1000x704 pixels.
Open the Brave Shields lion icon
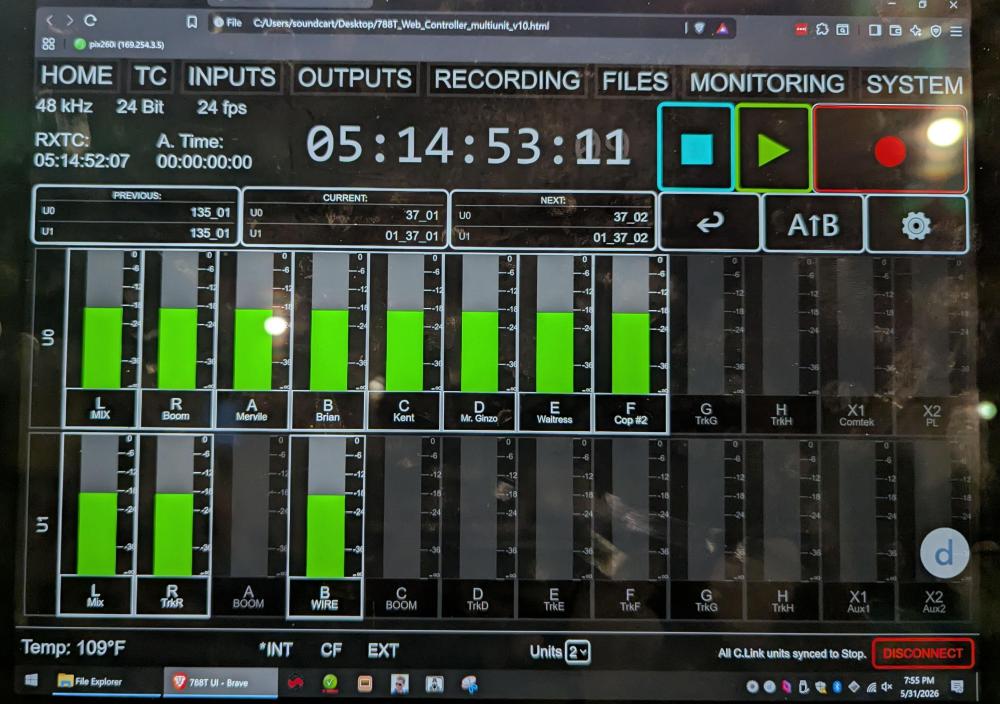click(700, 28)
